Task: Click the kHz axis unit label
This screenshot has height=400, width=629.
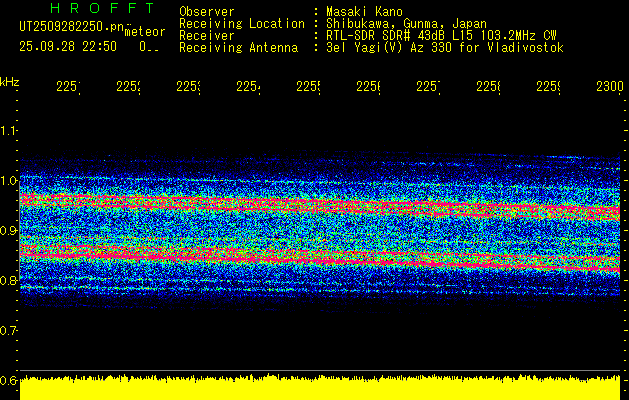Action: [9, 82]
